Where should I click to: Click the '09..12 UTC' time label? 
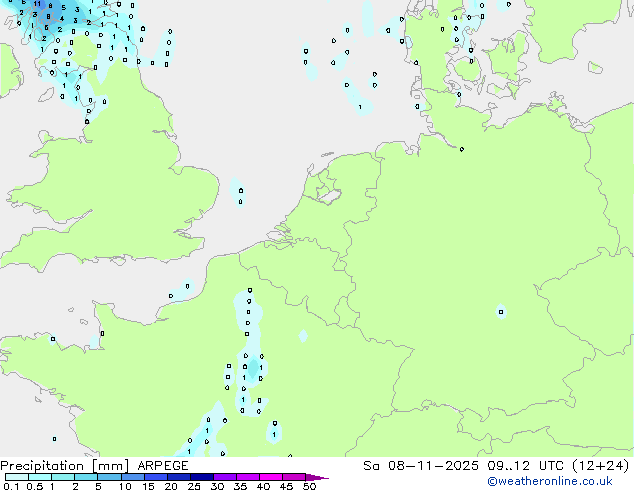[x=526, y=466]
